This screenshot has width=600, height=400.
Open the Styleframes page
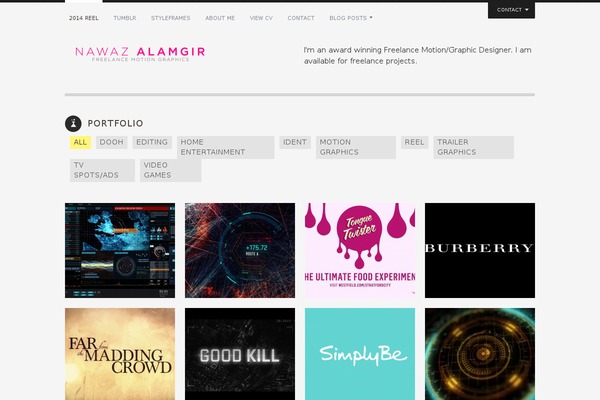point(171,18)
